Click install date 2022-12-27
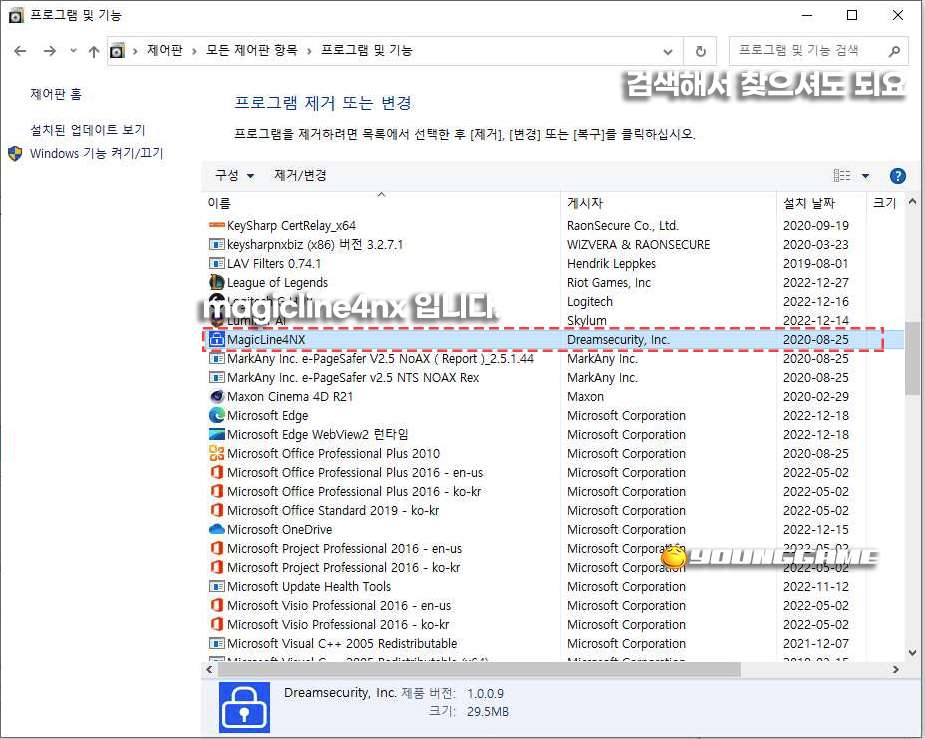This screenshot has width=925, height=739. click(x=816, y=283)
